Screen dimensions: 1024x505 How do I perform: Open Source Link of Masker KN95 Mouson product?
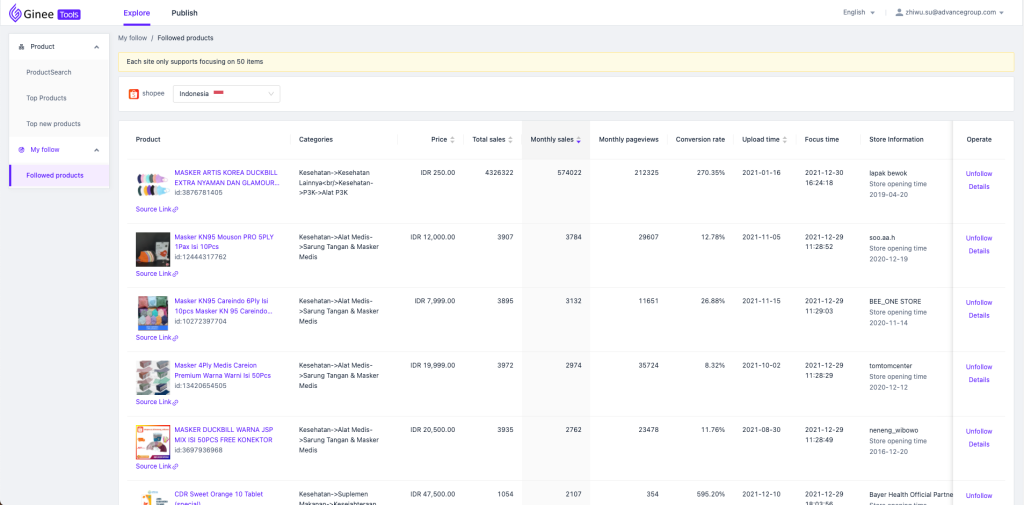[x=157, y=274]
